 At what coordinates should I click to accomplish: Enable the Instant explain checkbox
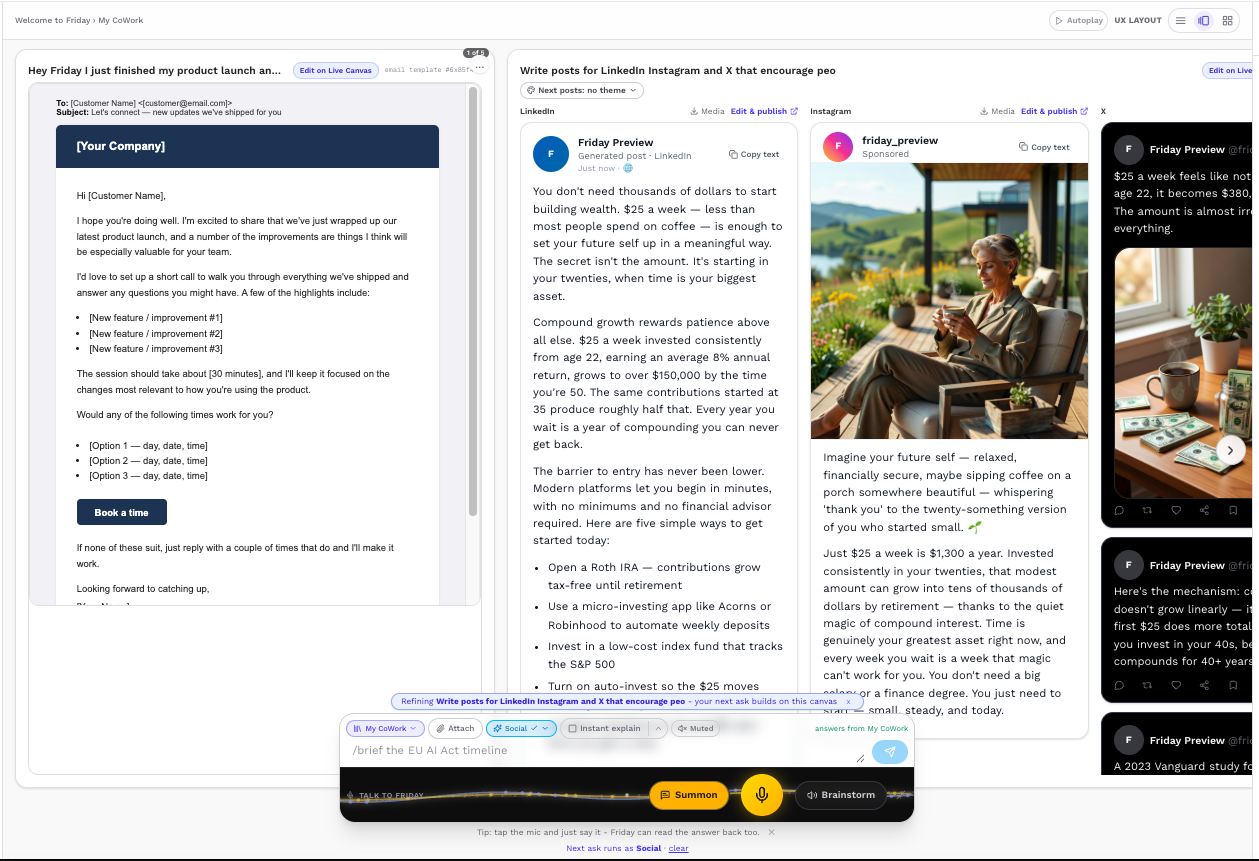point(604,728)
